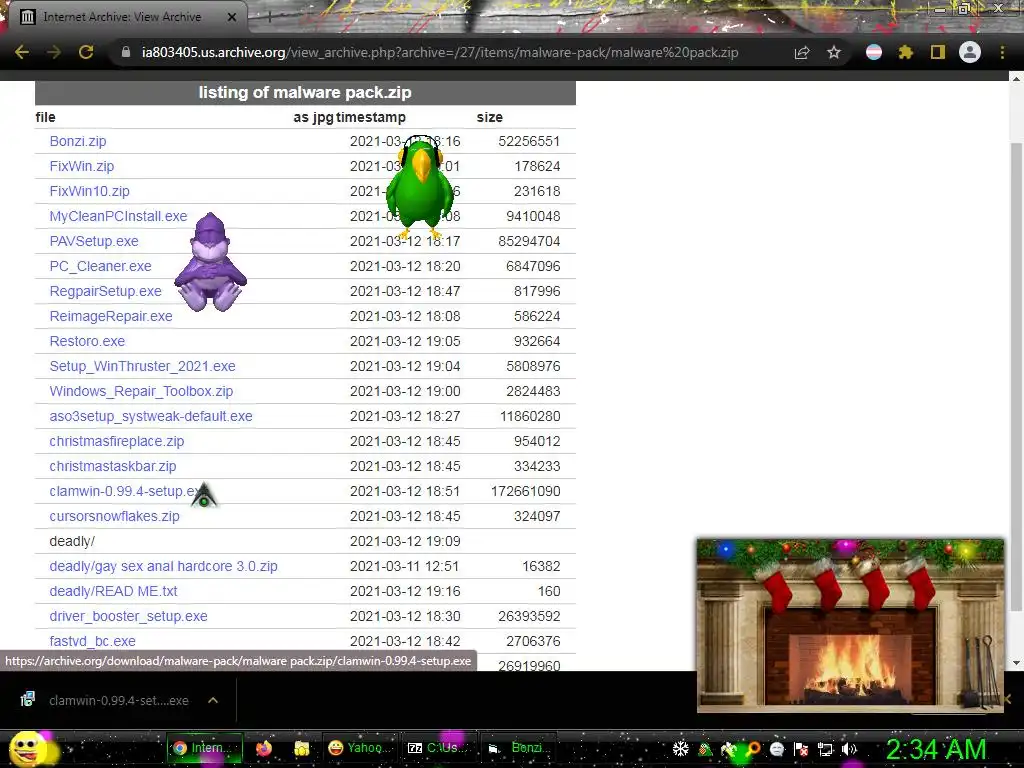Expand the clamwin download options chevron
This screenshot has width=1024, height=768.
[x=213, y=700]
